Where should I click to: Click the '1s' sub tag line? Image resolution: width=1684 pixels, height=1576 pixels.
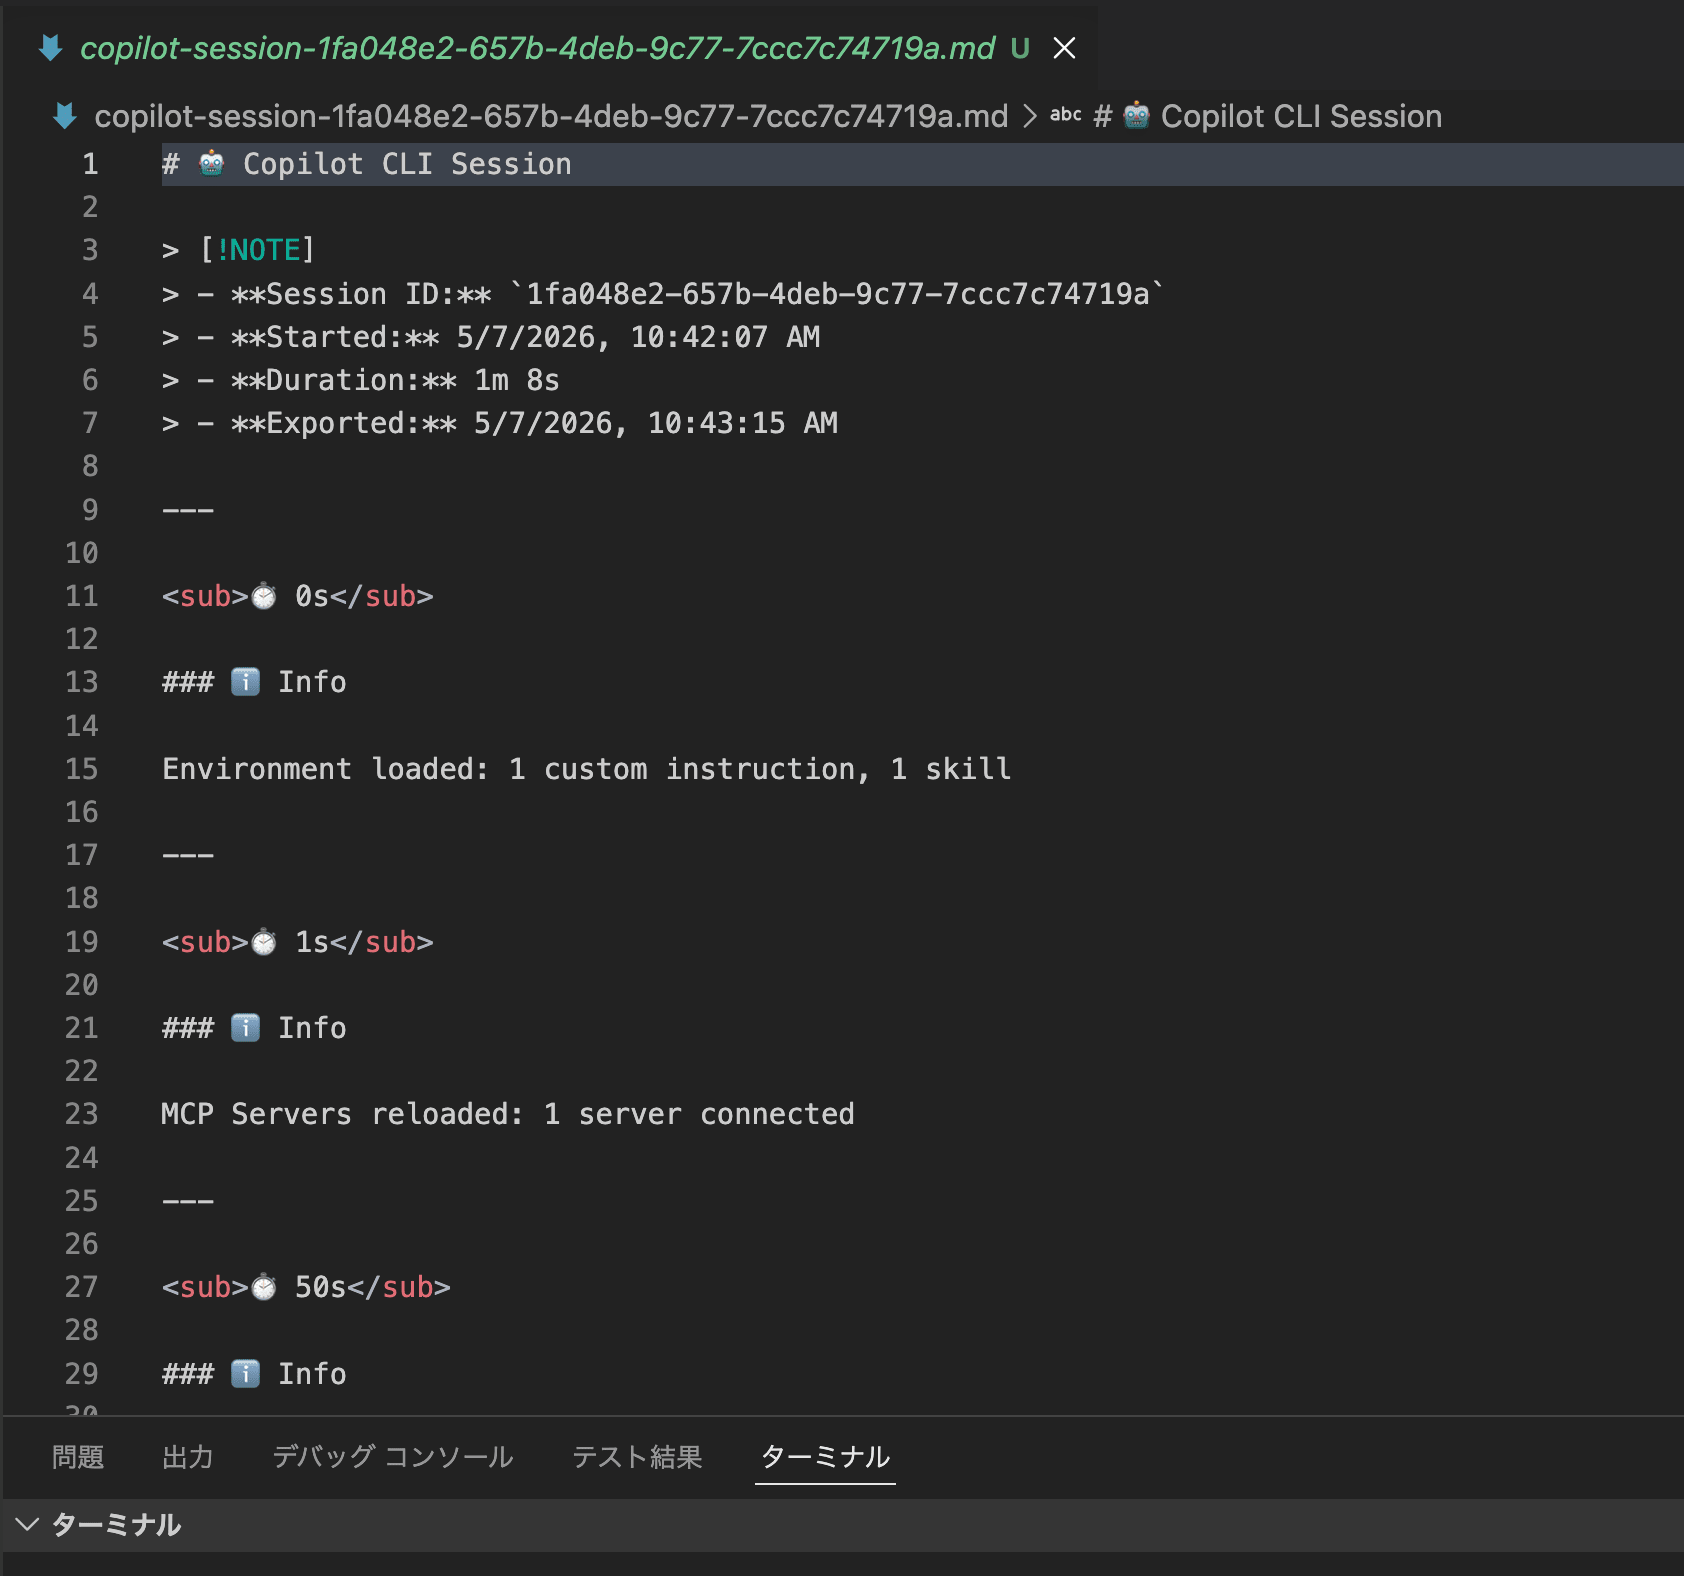pos(298,942)
